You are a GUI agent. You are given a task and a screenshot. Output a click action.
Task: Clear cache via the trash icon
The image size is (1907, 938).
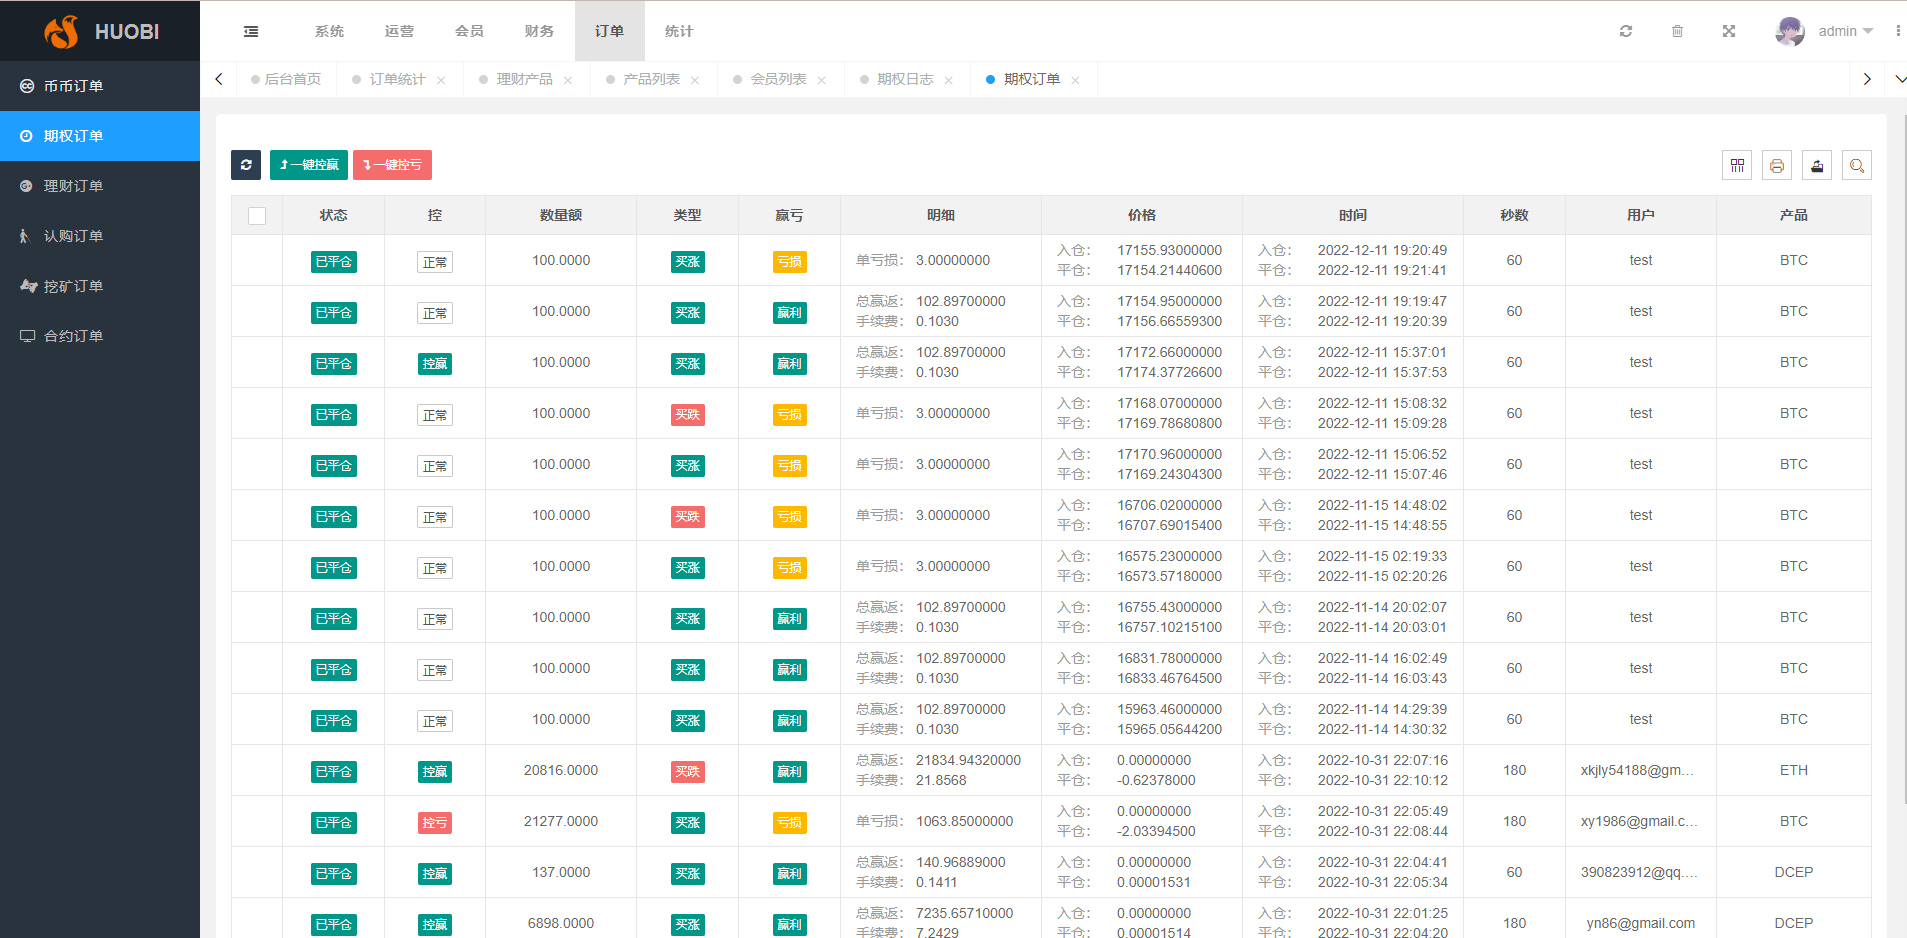pyautogui.click(x=1677, y=31)
